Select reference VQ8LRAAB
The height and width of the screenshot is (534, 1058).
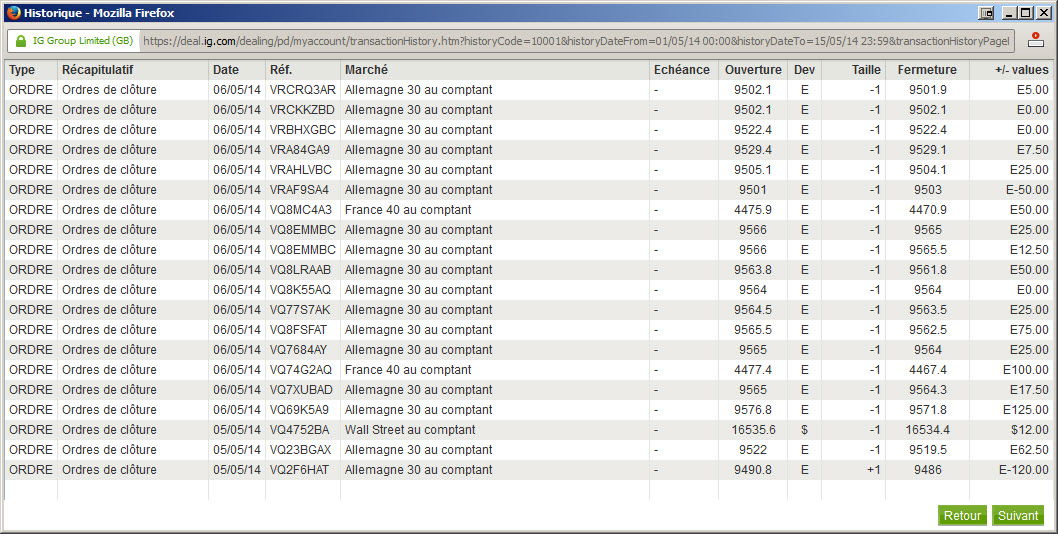click(300, 269)
